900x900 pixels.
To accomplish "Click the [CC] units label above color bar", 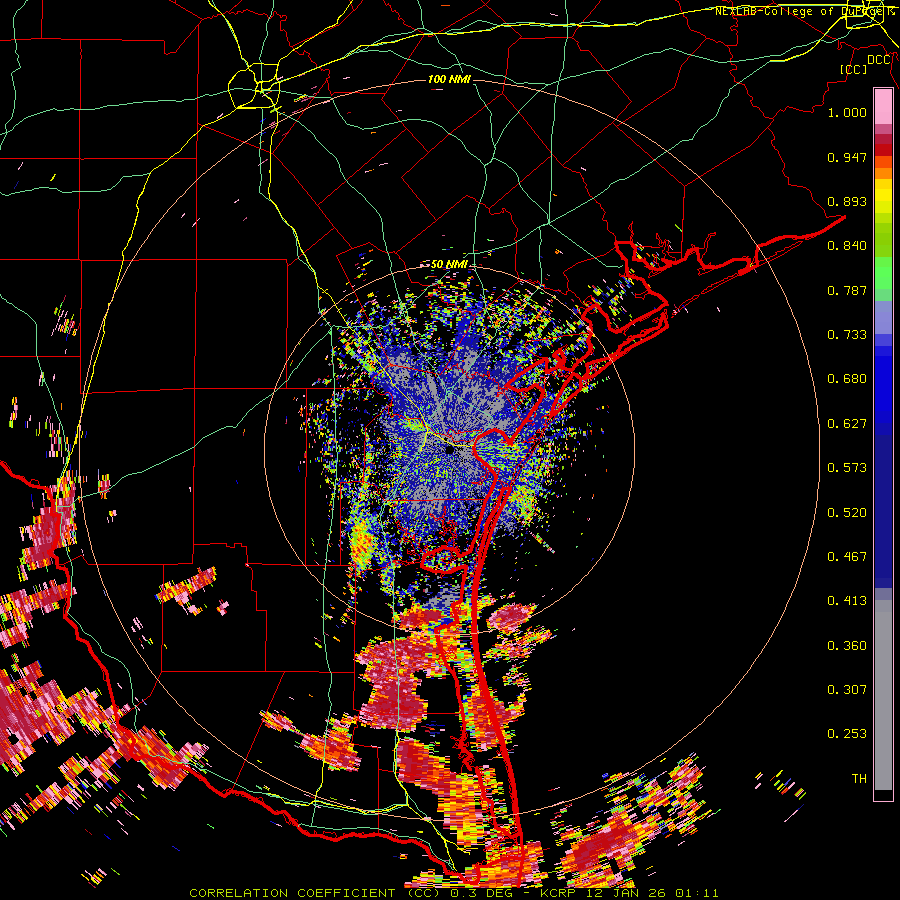I will tap(853, 69).
